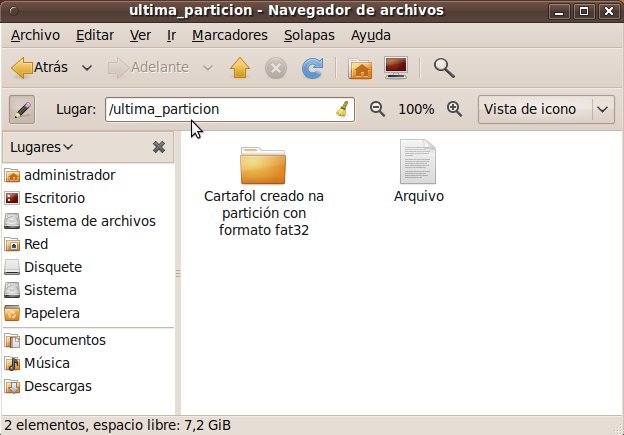624x435 pixels.
Task: Open the Ir menu
Action: tap(171, 35)
